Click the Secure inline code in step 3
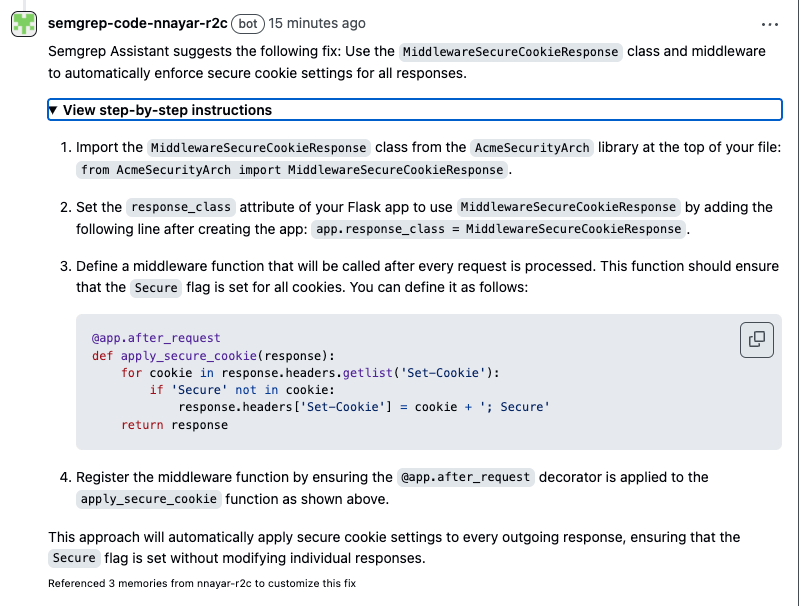 click(x=156, y=288)
